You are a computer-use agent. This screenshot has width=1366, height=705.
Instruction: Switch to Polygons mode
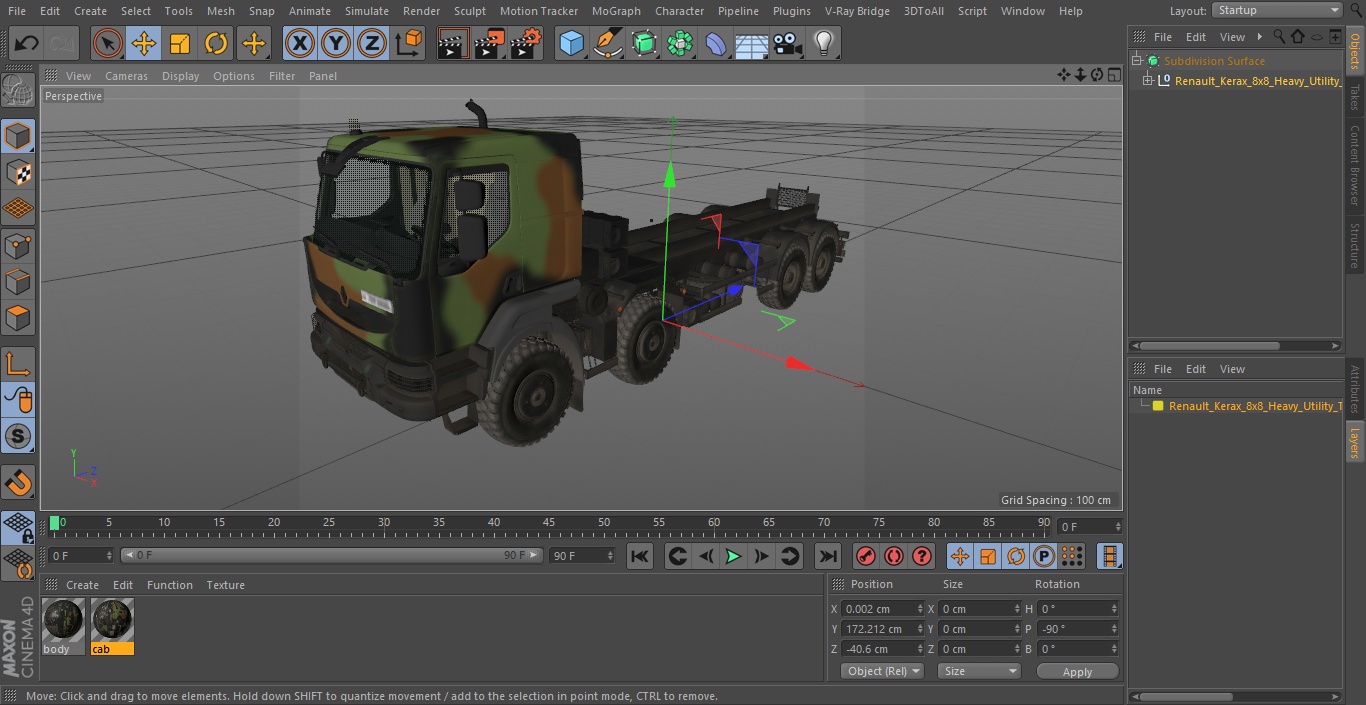pyautogui.click(x=18, y=318)
